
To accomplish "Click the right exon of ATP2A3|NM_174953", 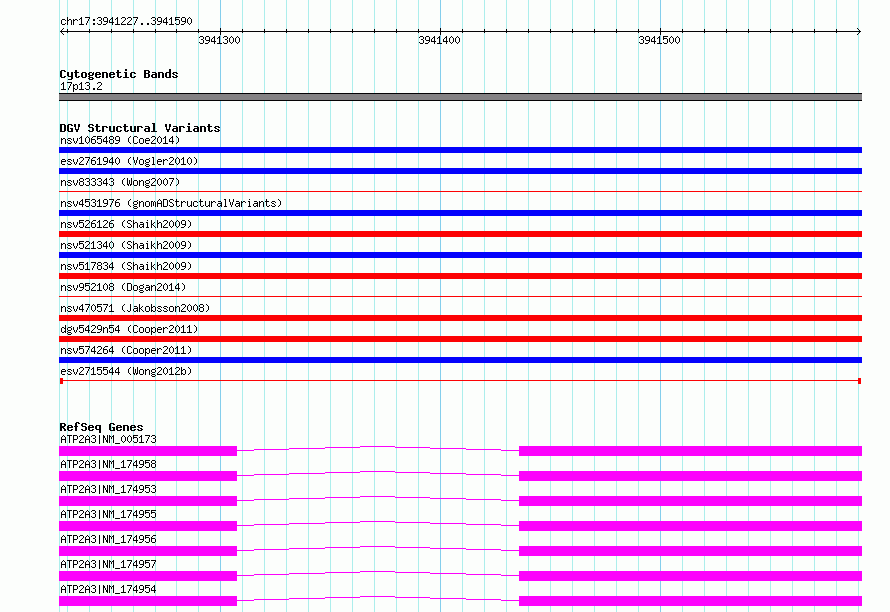I will coord(690,501).
